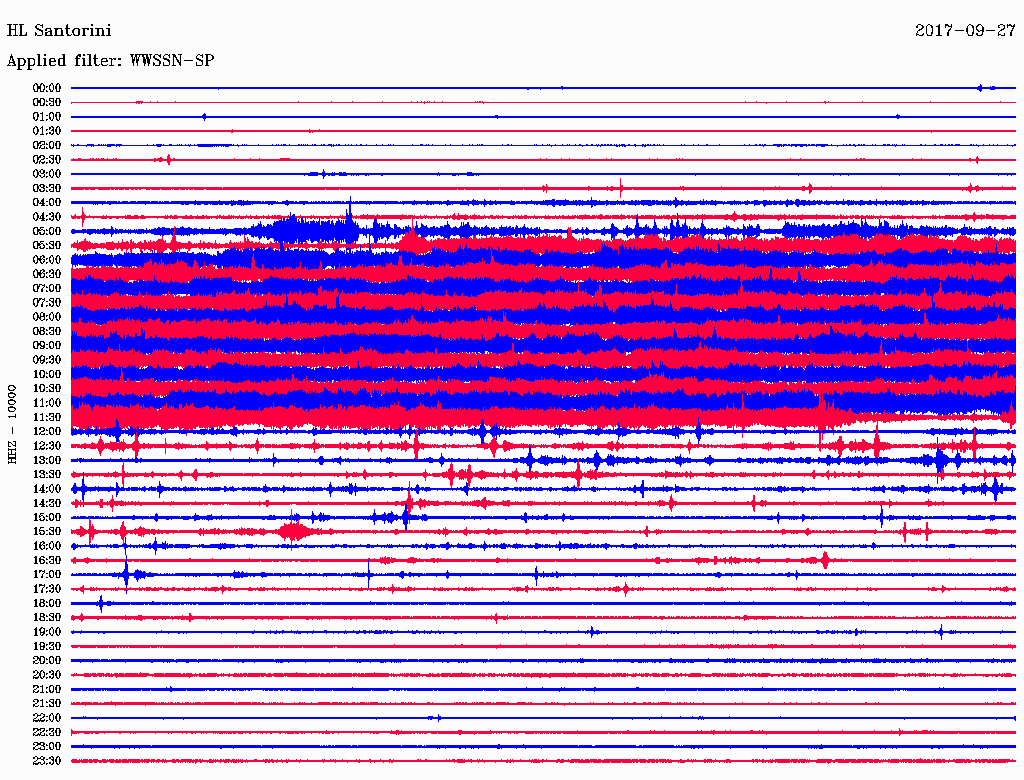Viewport: 1024px width, 780px height.
Task: Click the 'HL Santorini' station title
Action: click(59, 31)
